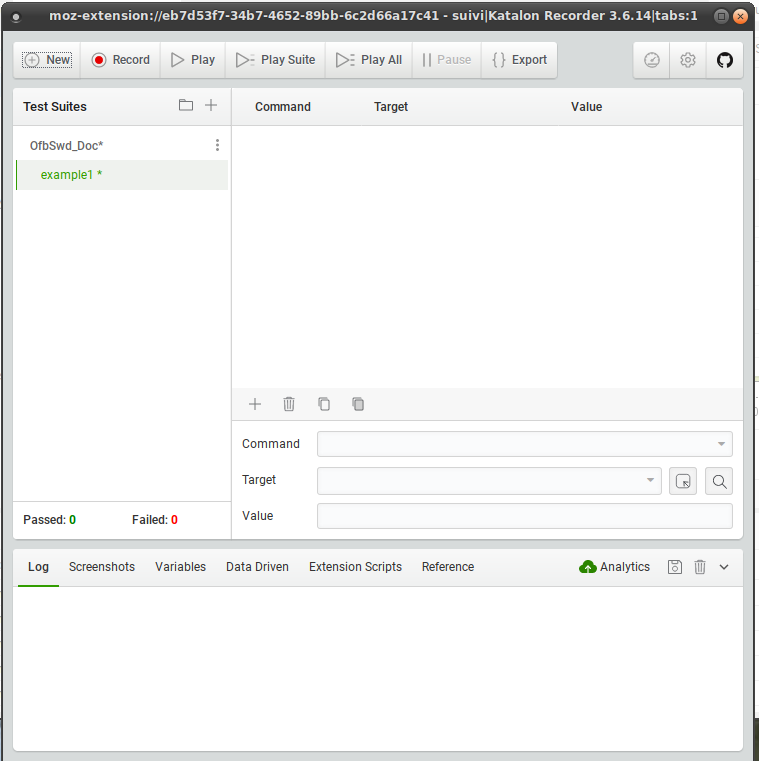This screenshot has height=761, width=759.
Task: Switch to the Reference tab
Action: pos(448,567)
